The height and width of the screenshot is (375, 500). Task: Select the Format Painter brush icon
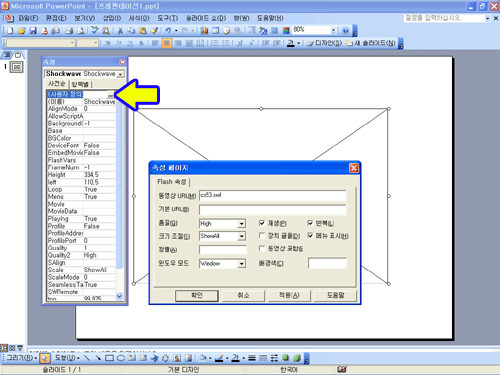tap(154, 31)
